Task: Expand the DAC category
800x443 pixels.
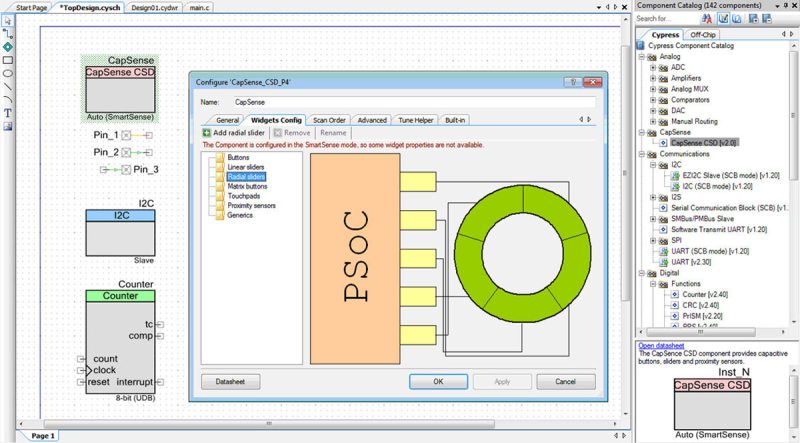Action: point(653,111)
